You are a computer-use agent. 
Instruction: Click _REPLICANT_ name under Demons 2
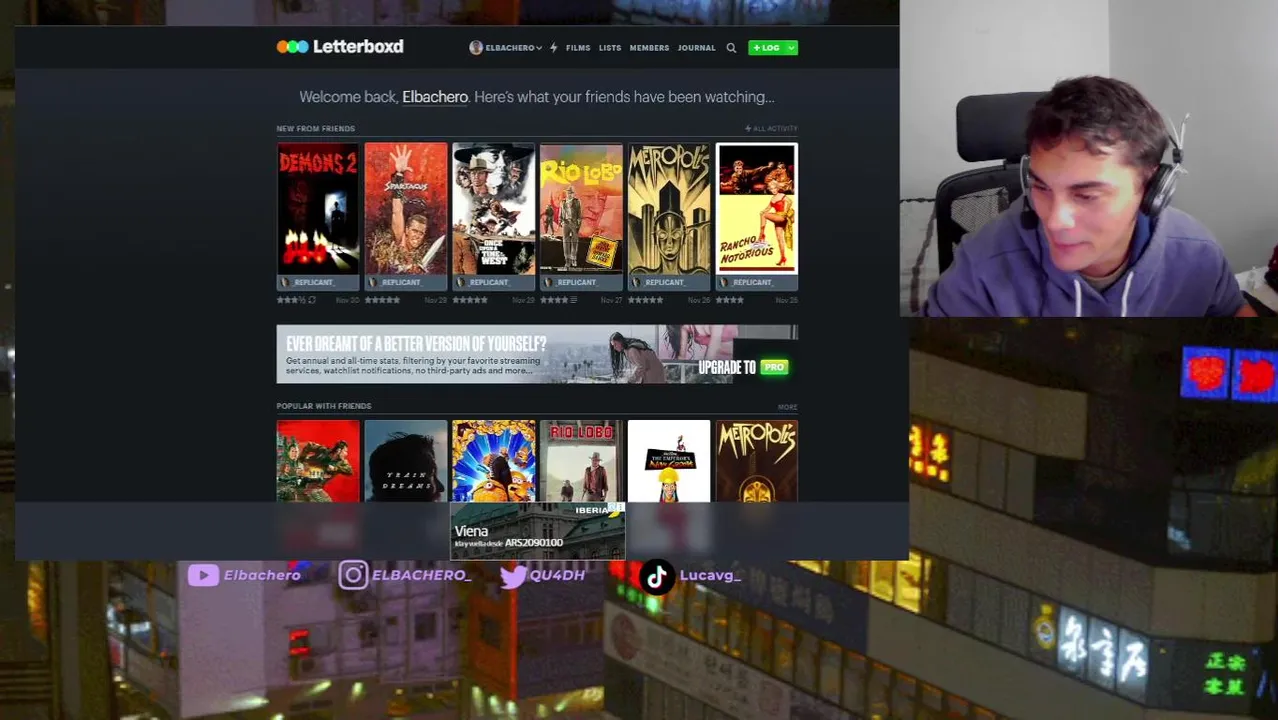pyautogui.click(x=314, y=282)
